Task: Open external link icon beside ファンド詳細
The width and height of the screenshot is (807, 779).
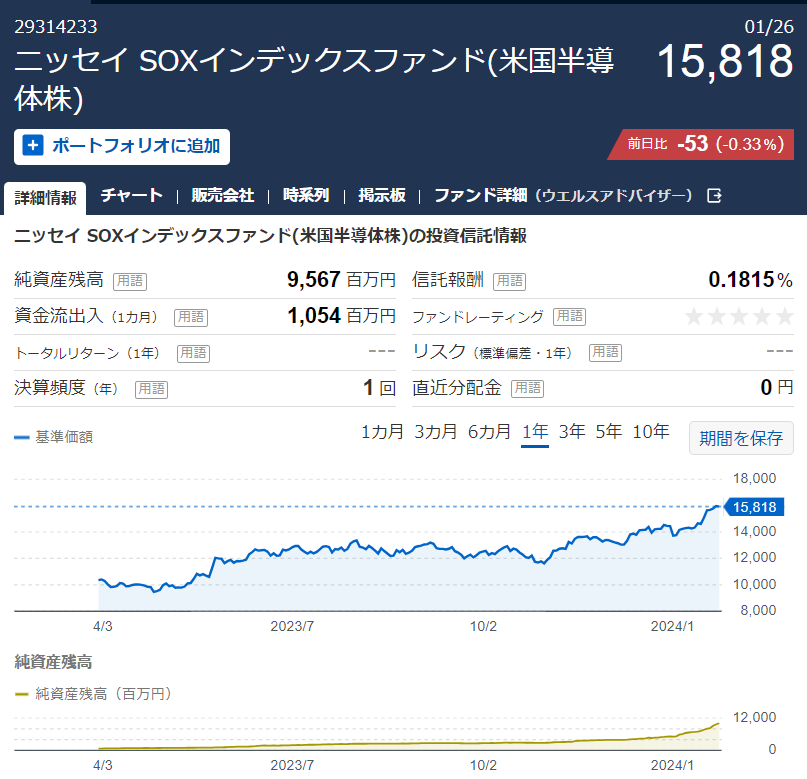Action: tap(714, 196)
